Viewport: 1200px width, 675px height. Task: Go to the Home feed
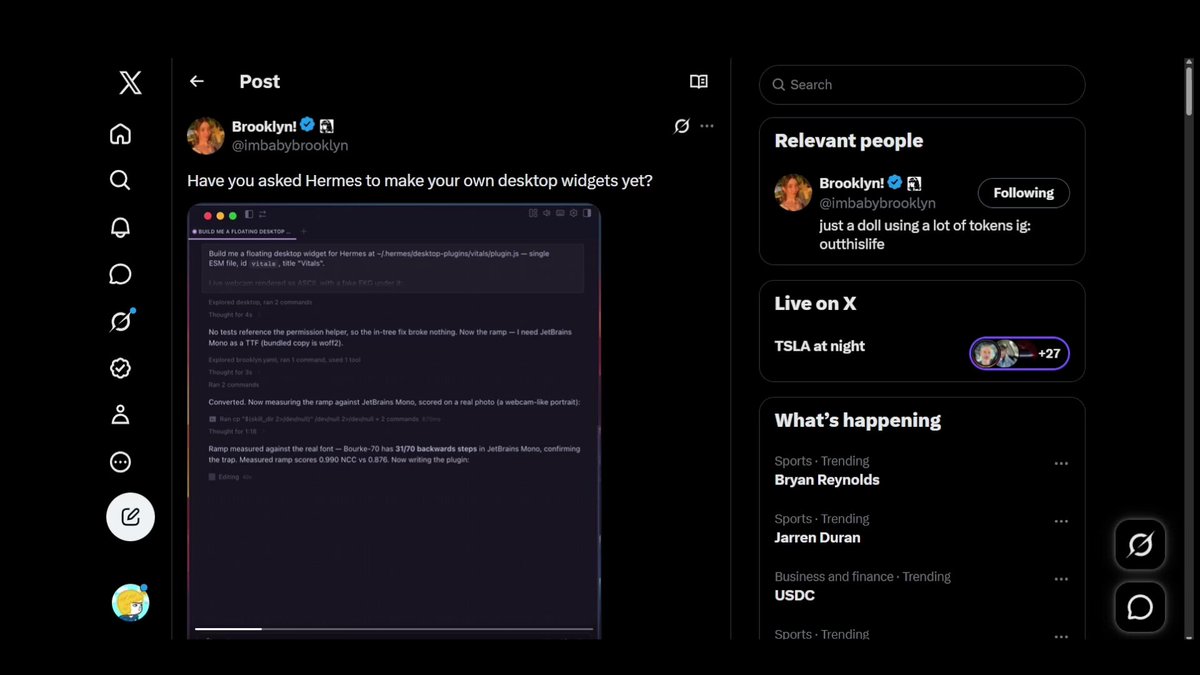coord(120,134)
